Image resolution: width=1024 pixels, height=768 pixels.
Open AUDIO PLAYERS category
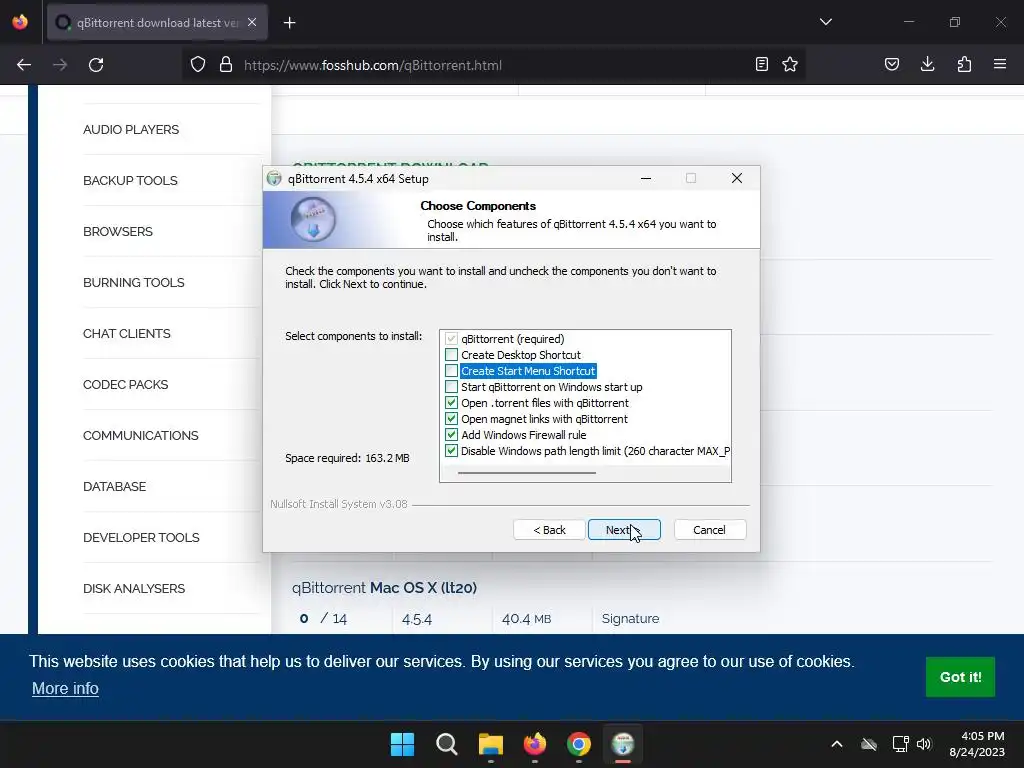tap(131, 129)
